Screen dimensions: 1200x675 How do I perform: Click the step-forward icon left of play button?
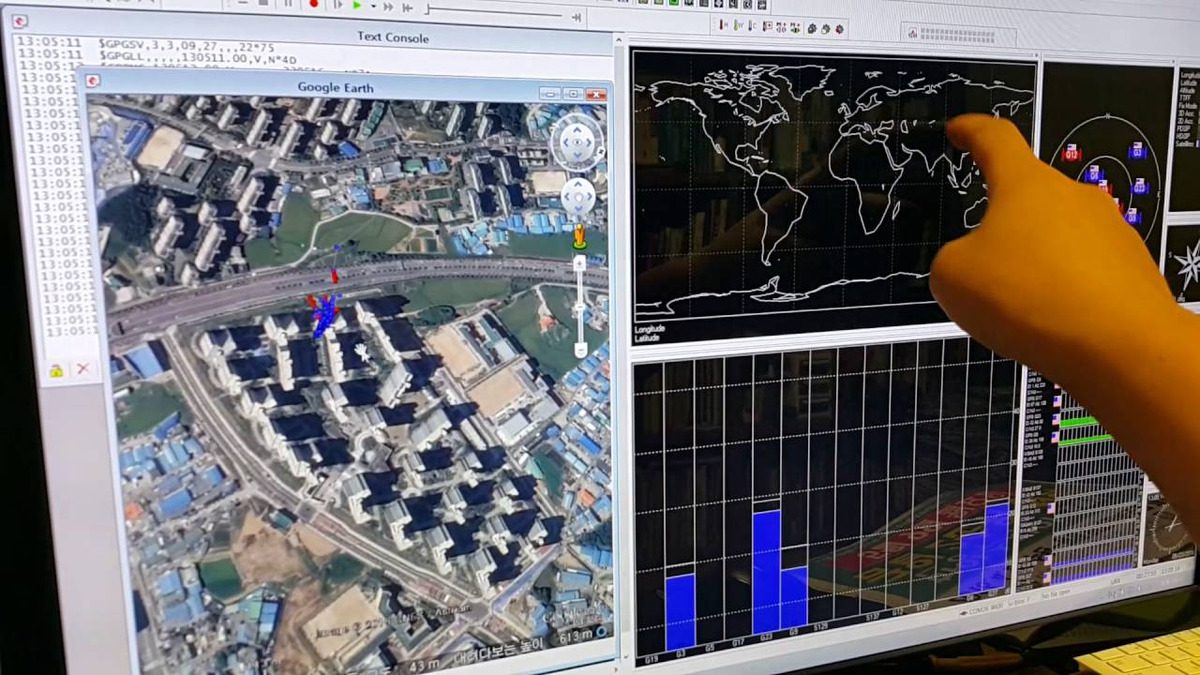pos(338,5)
